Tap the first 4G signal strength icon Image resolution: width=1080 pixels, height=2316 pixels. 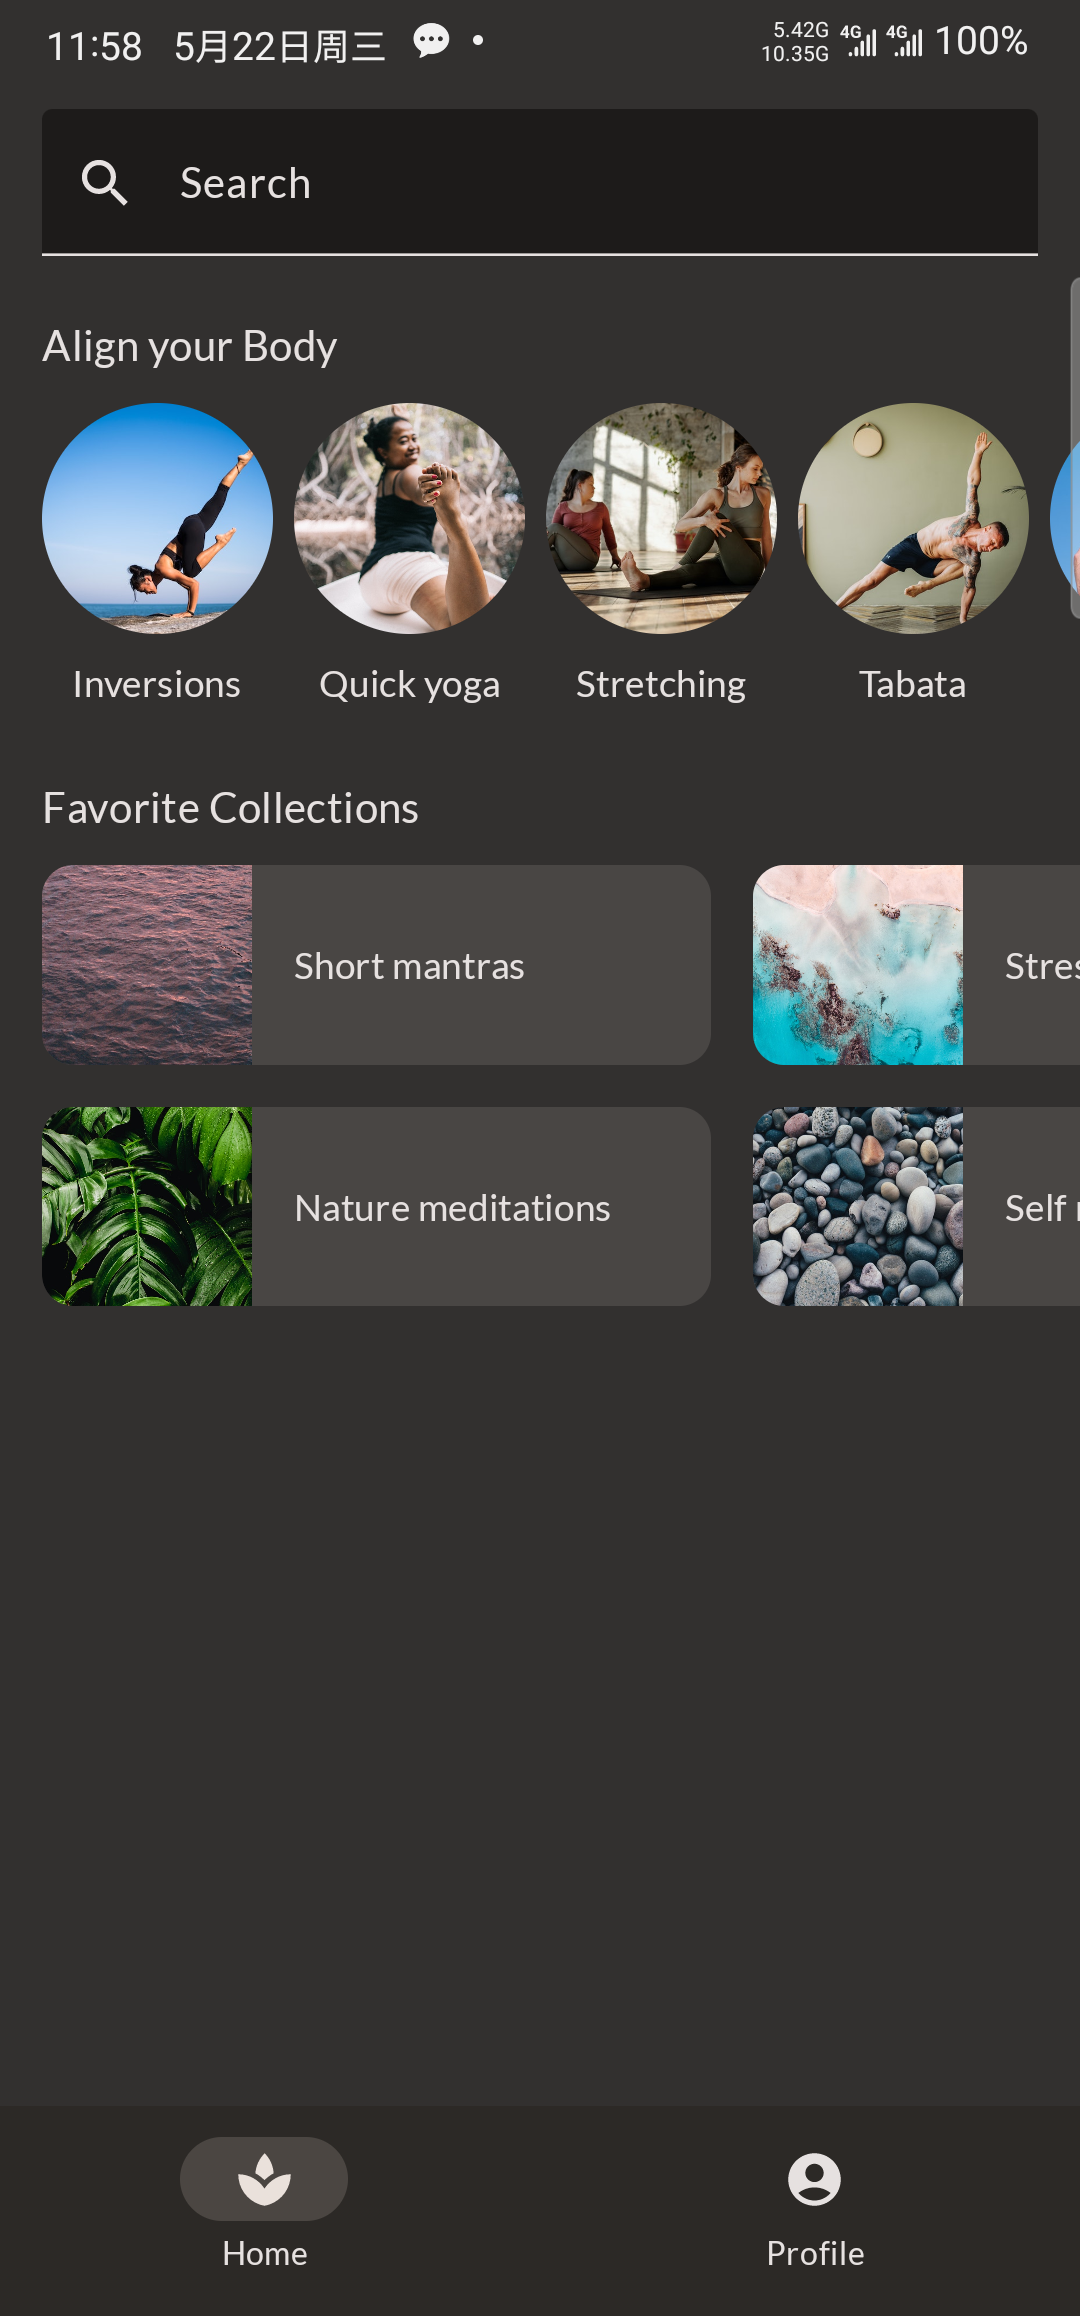[858, 42]
